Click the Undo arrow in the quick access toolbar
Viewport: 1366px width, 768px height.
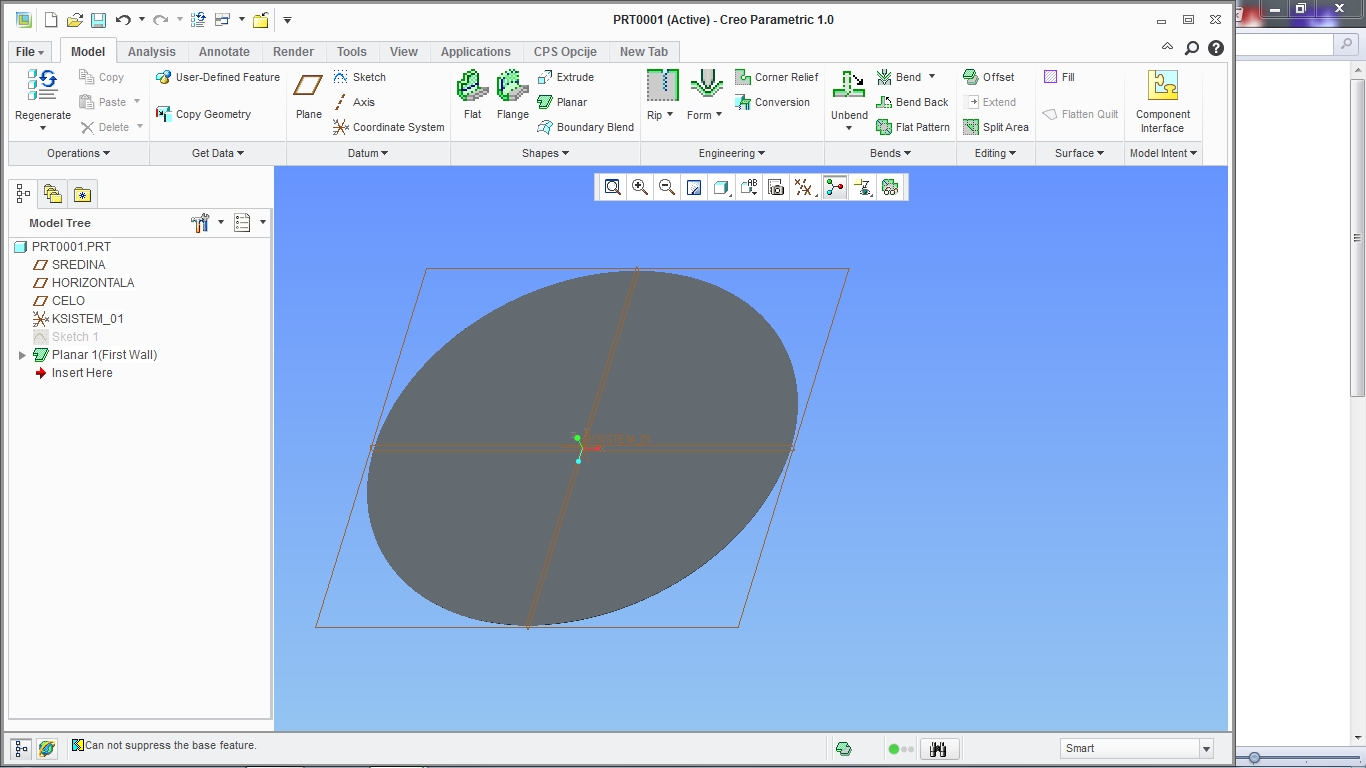coord(123,20)
